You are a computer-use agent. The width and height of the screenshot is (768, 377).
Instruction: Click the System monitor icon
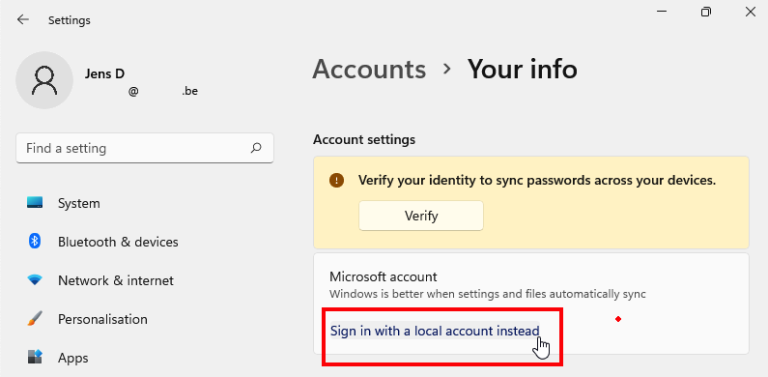(35, 203)
